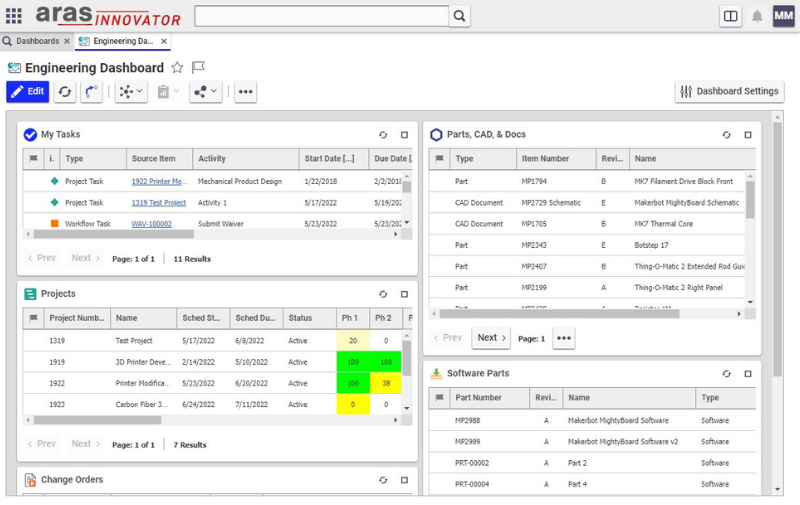Click the Edit button
This screenshot has height=505, width=800.
(27, 91)
